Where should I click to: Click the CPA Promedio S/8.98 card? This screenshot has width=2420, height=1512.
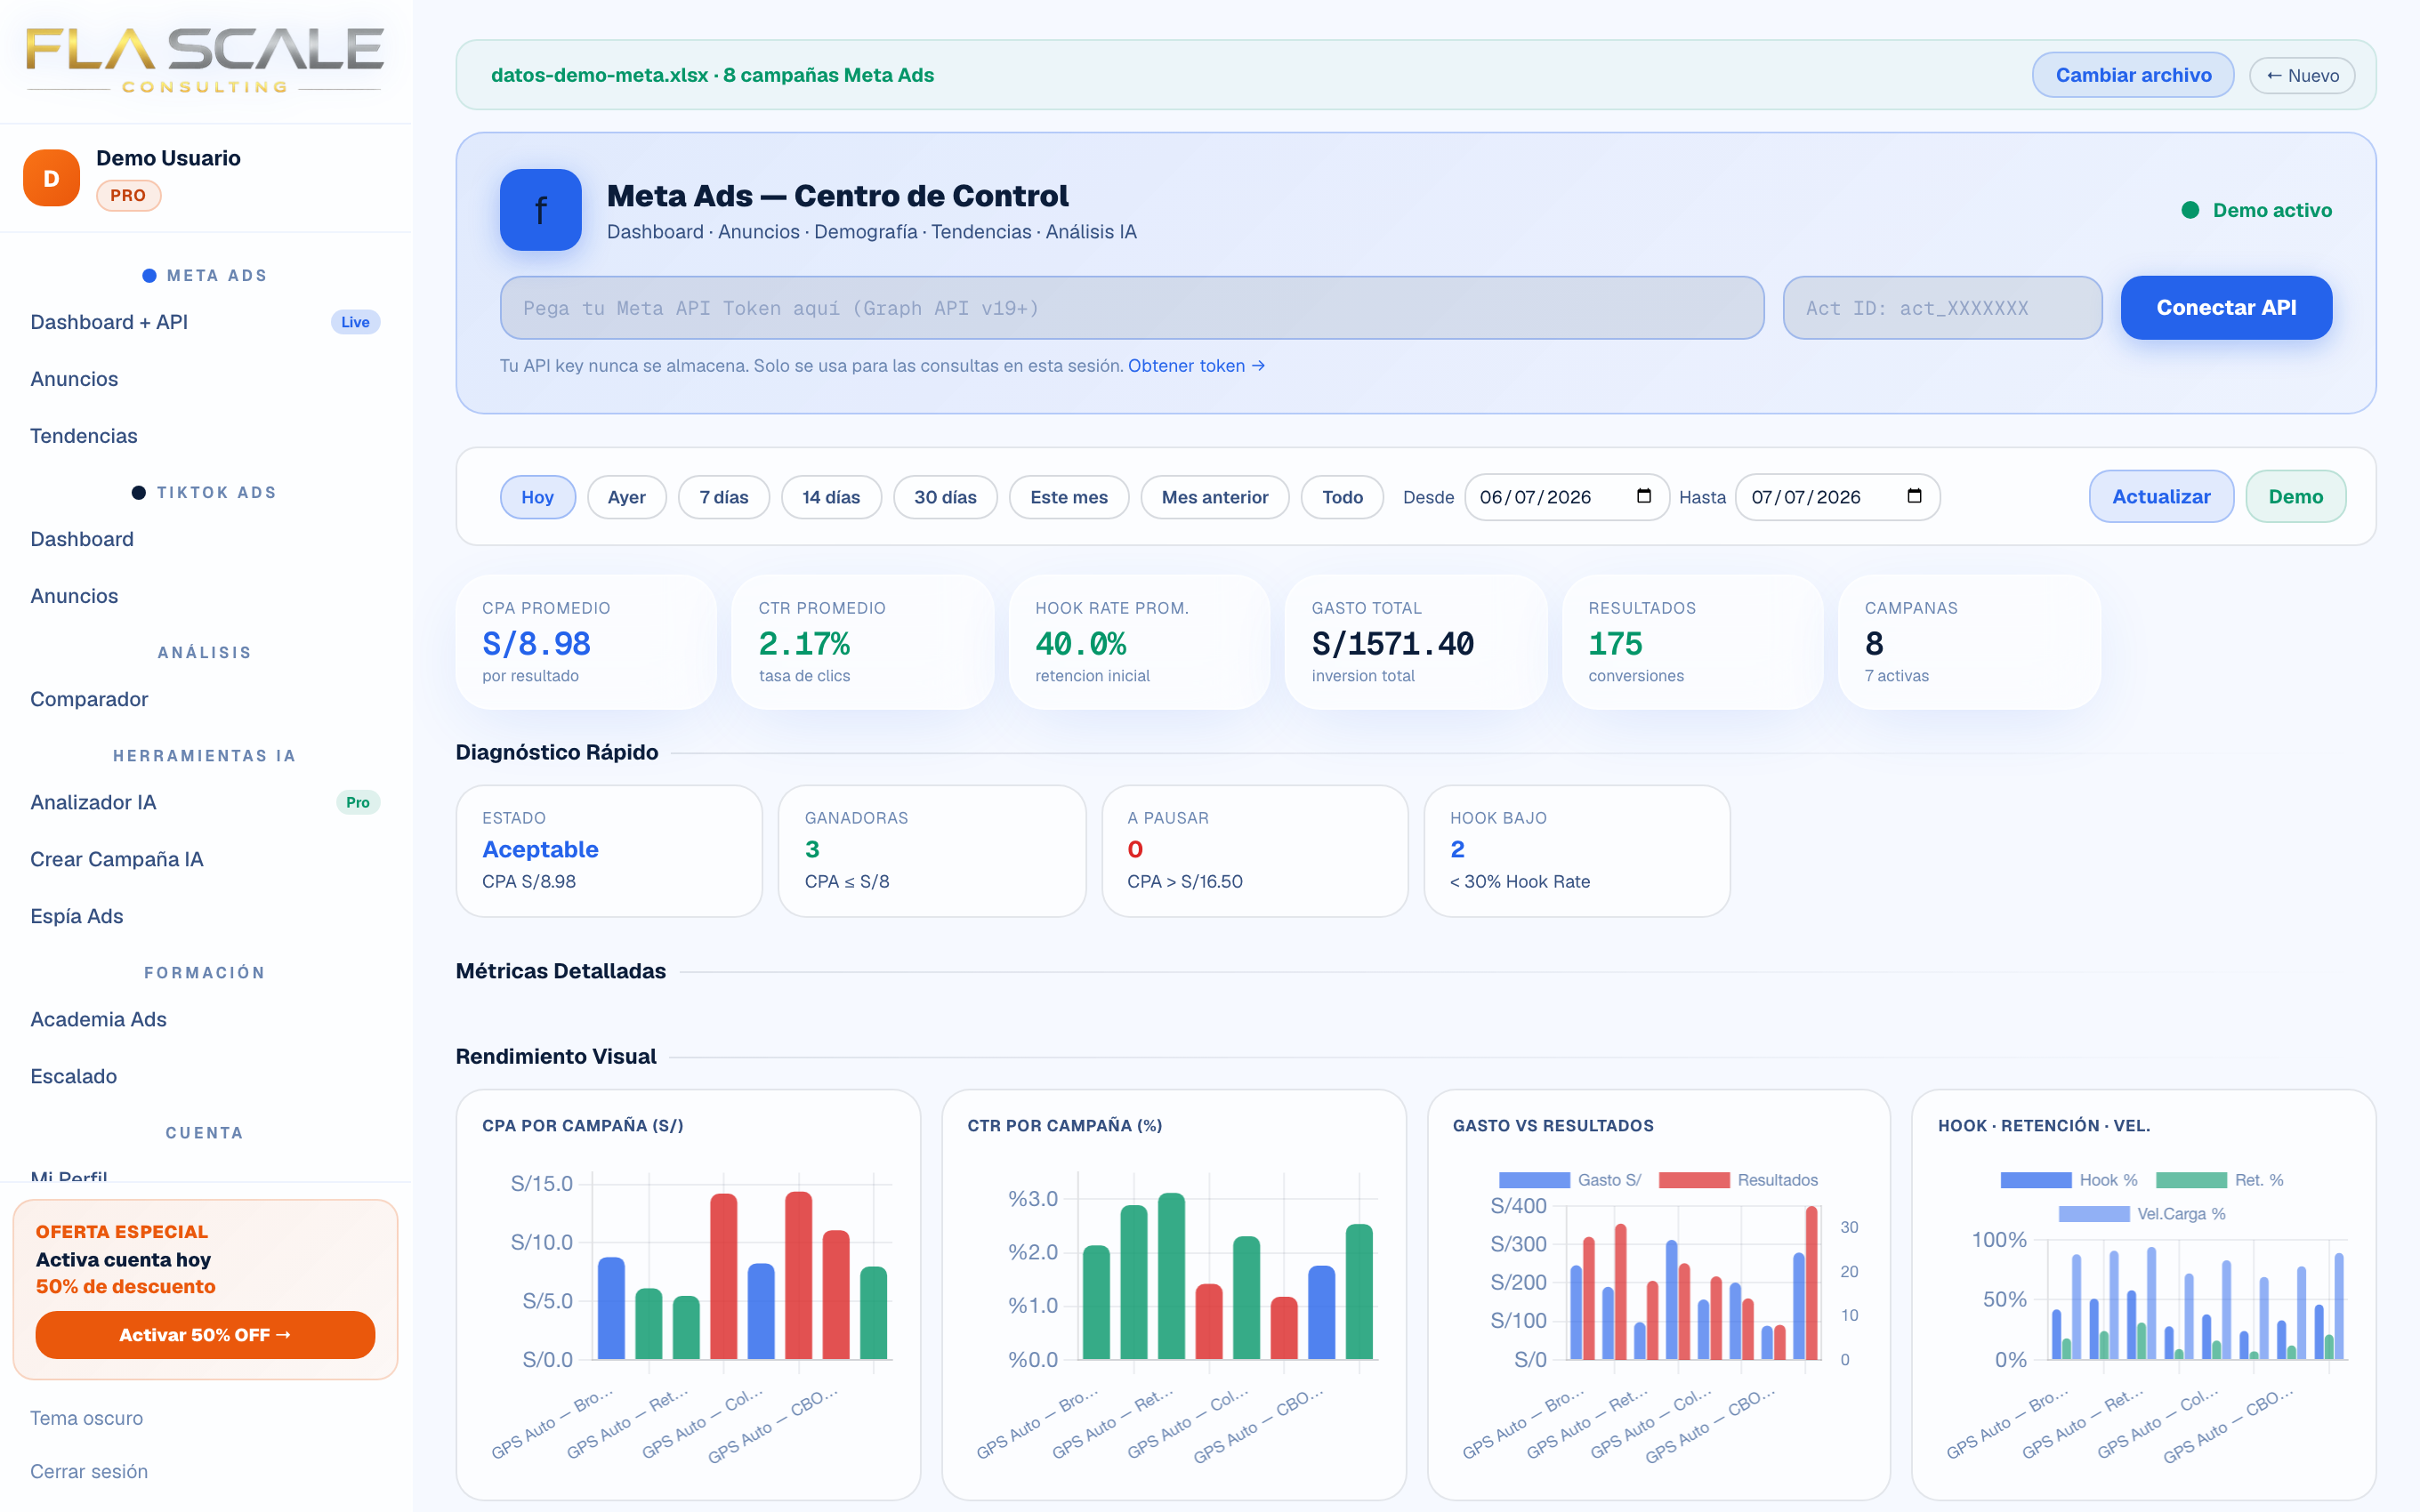click(587, 642)
